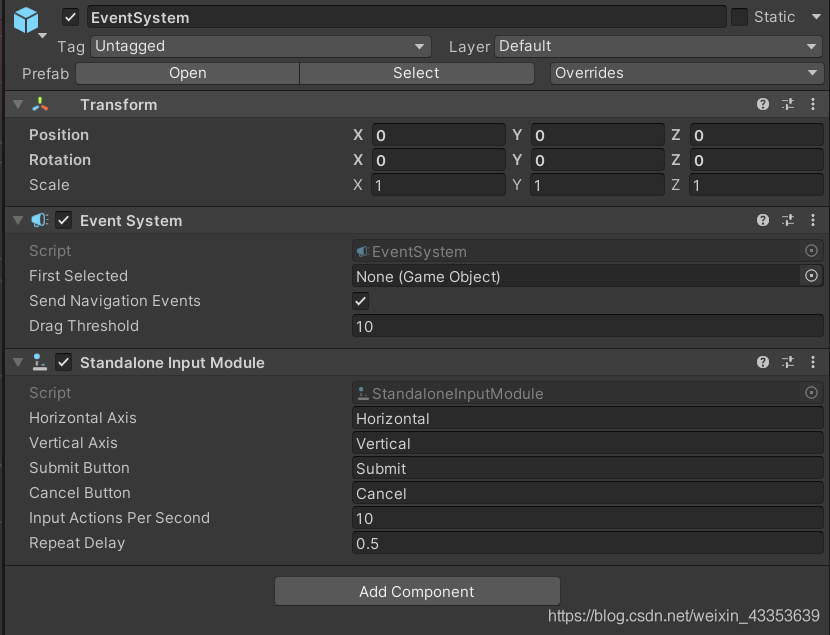The width and height of the screenshot is (830, 635).
Task: Open Transform presets slider icon
Action: [788, 104]
